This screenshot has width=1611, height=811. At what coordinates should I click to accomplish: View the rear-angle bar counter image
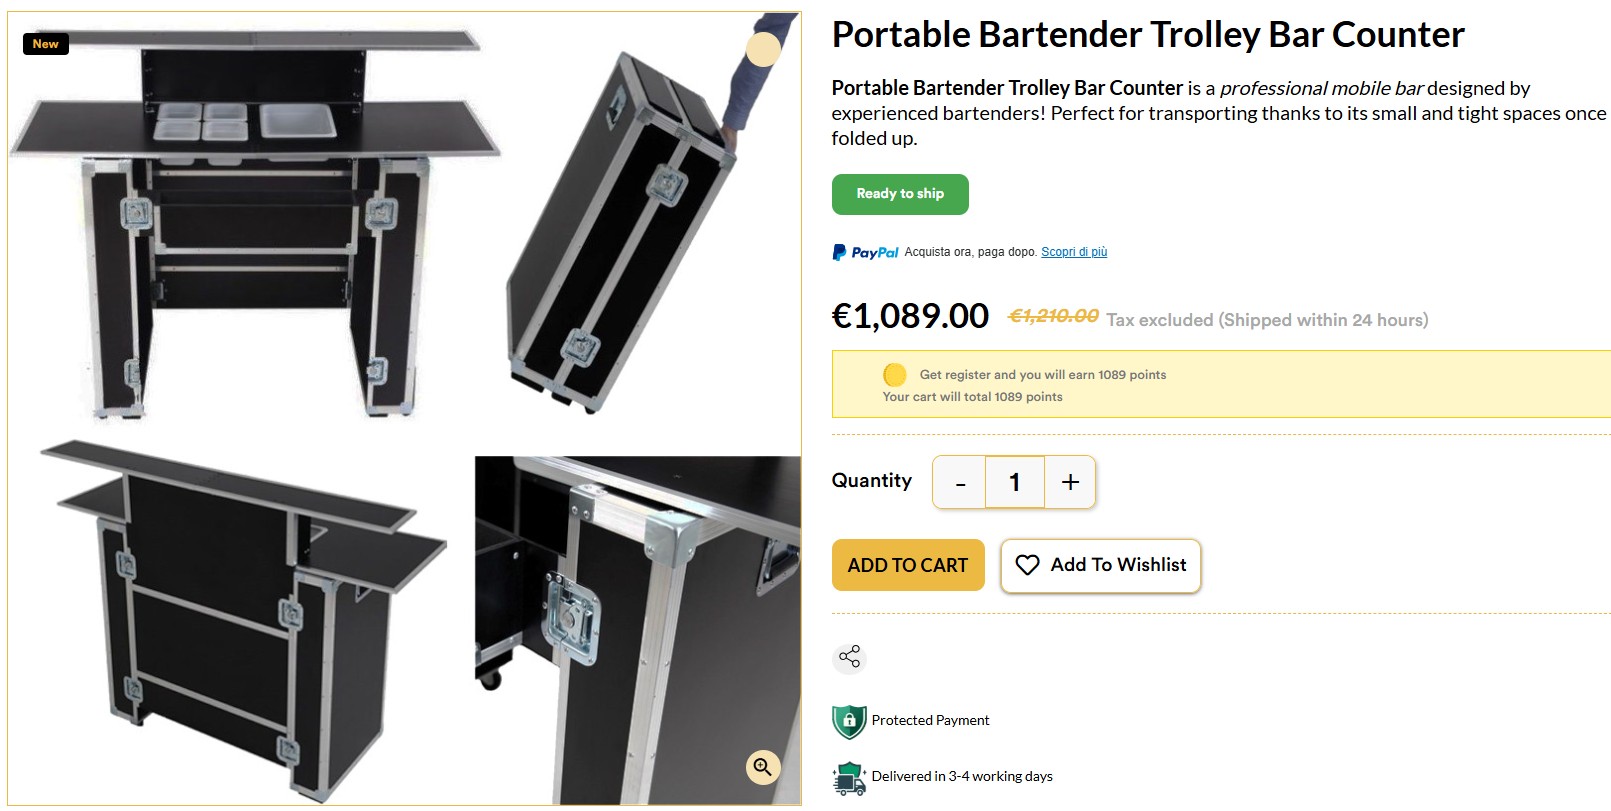pyautogui.click(x=240, y=620)
